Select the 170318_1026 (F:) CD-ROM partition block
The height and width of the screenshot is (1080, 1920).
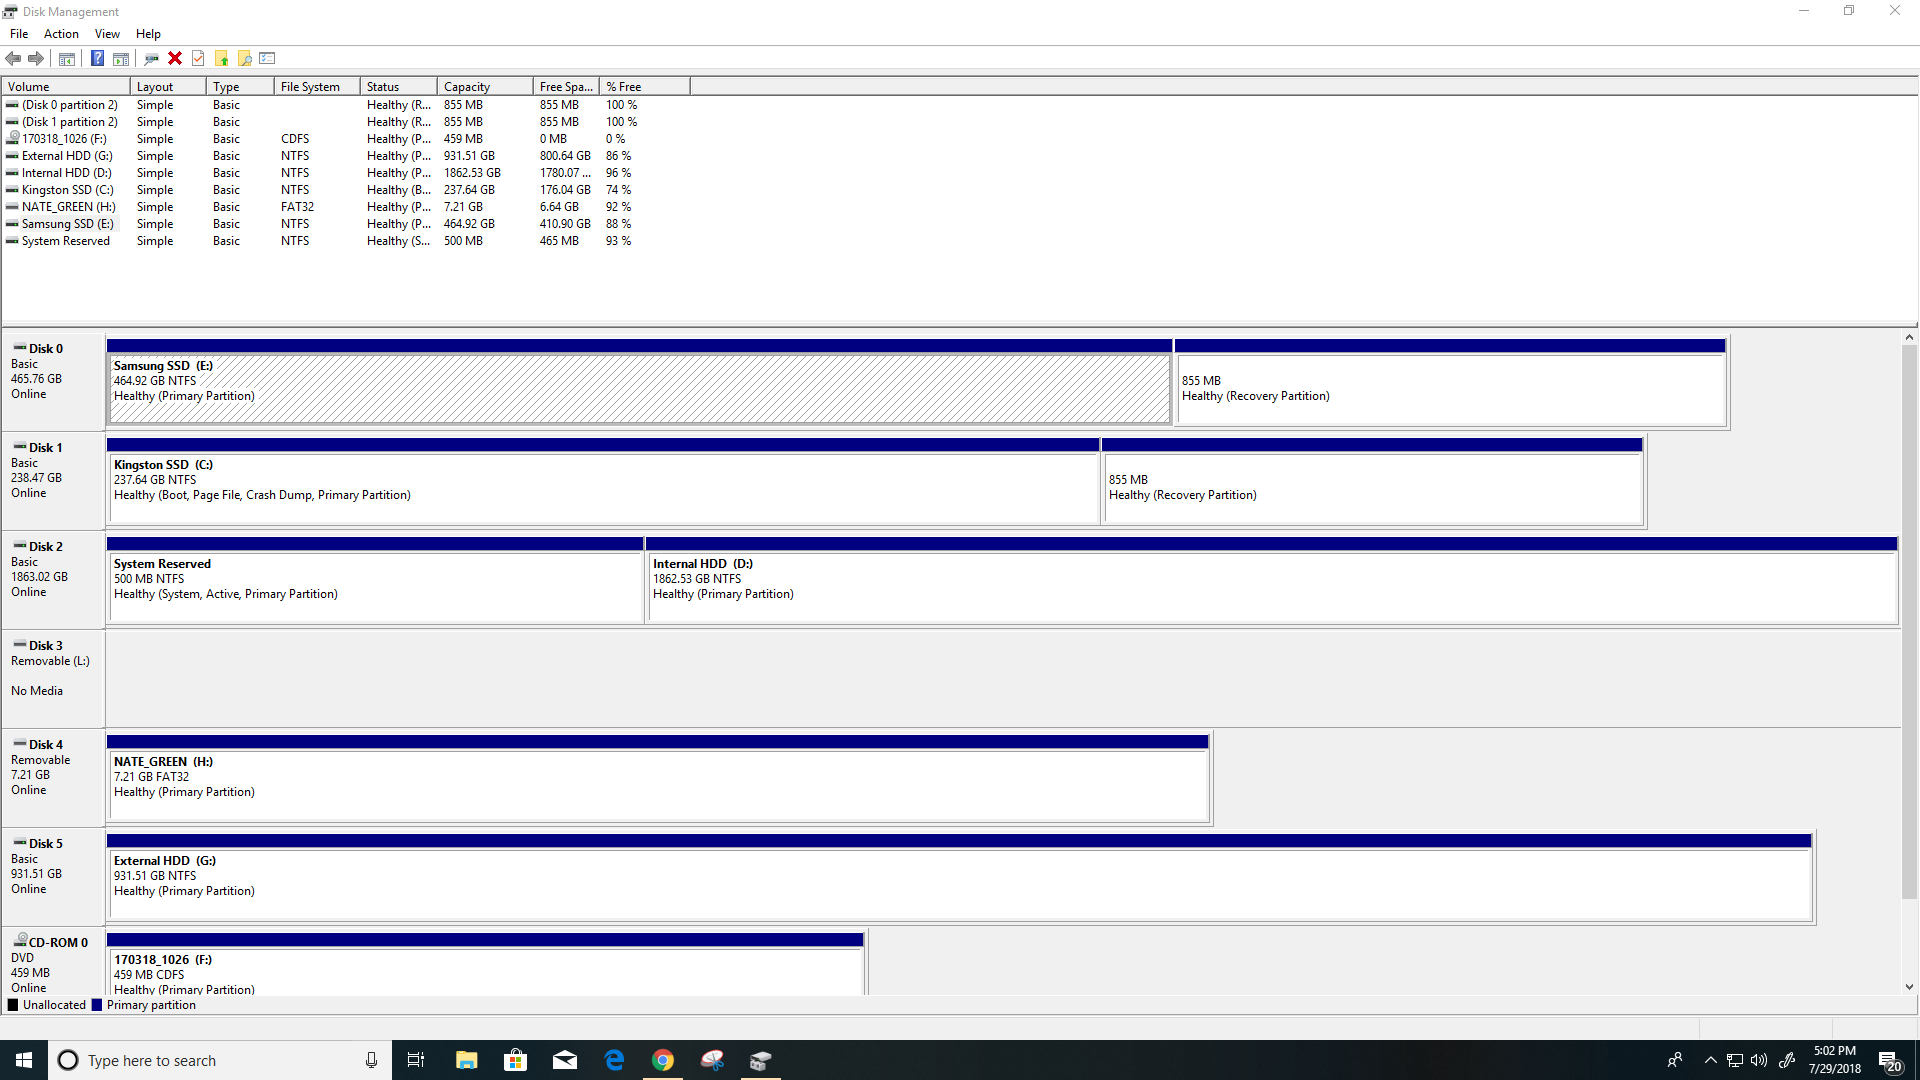(x=485, y=964)
